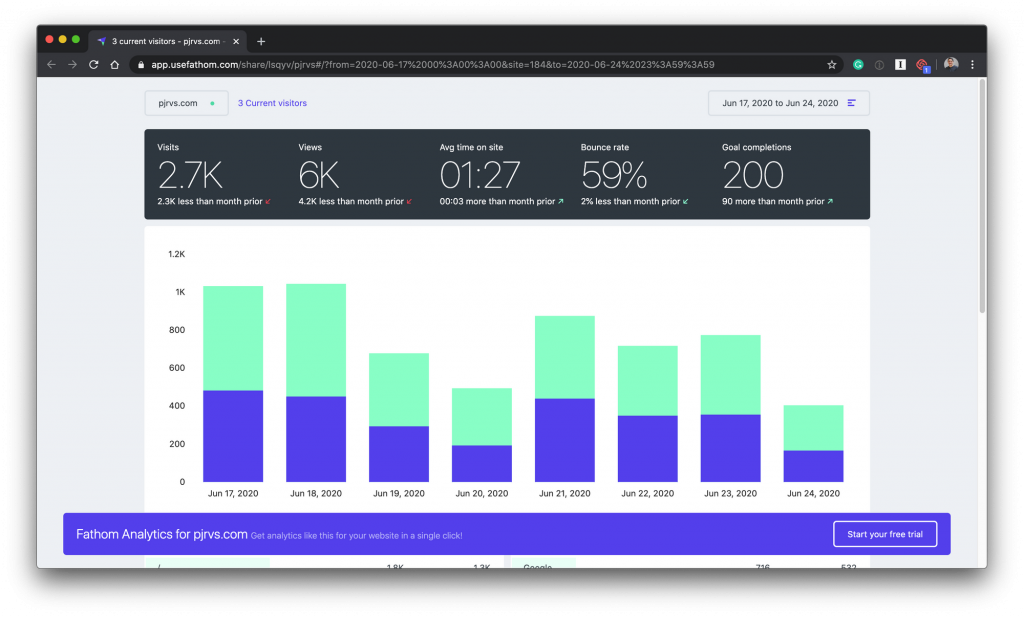Open the Chrome three-dot menu
Screen dimensions: 1024x617
(x=972, y=64)
